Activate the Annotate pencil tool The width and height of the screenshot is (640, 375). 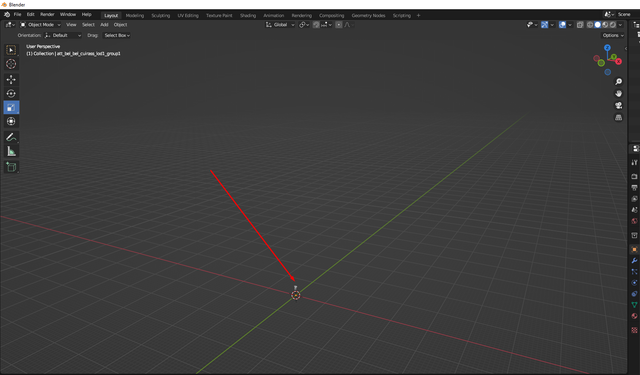tap(11, 138)
